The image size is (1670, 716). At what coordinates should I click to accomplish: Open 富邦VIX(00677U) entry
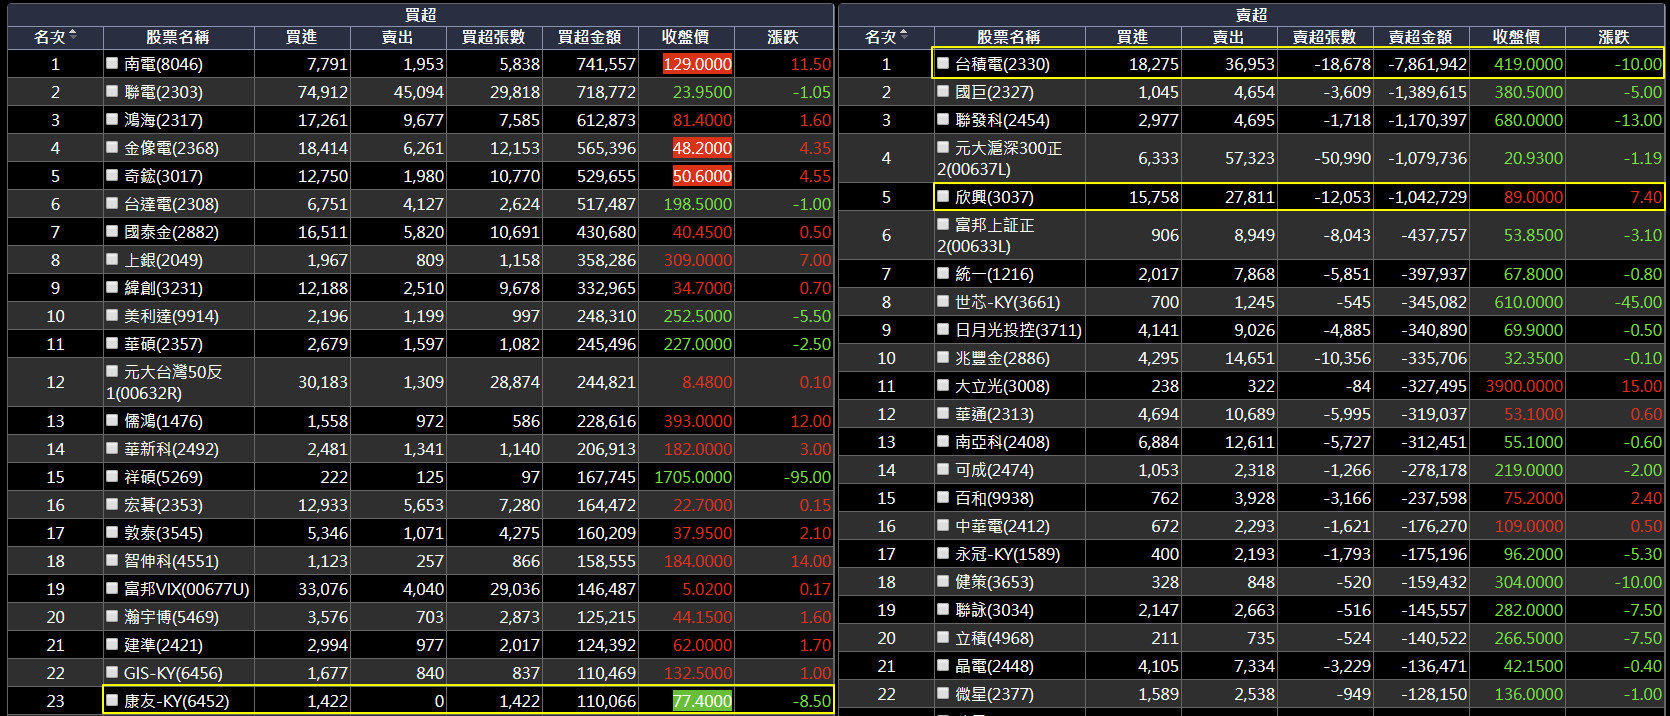(186, 589)
